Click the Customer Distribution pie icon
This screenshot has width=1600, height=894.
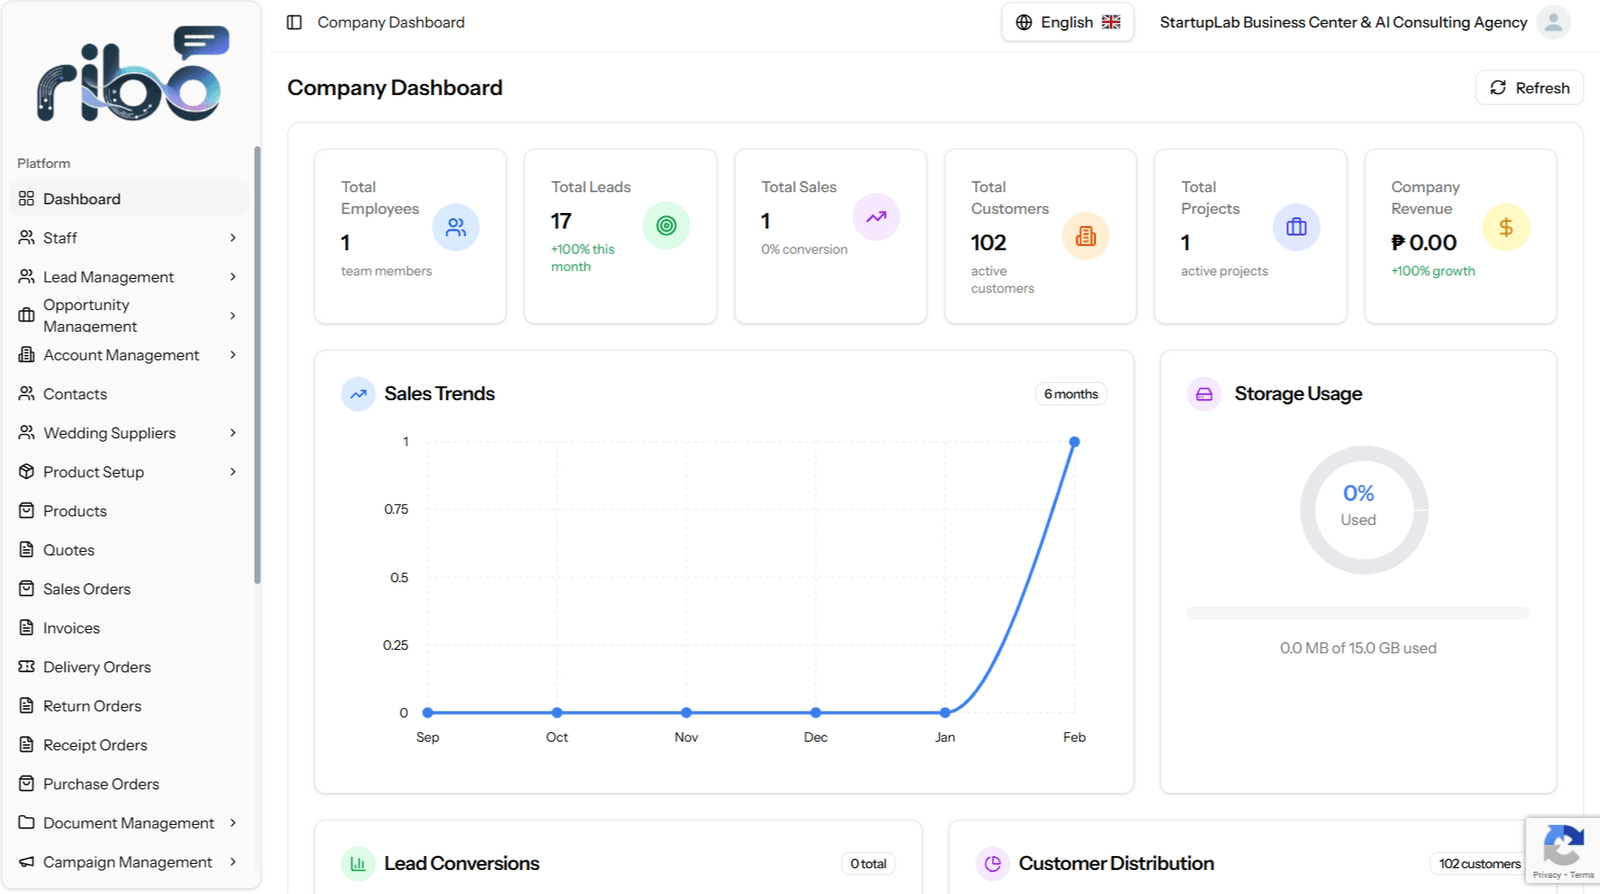pyautogui.click(x=992, y=864)
